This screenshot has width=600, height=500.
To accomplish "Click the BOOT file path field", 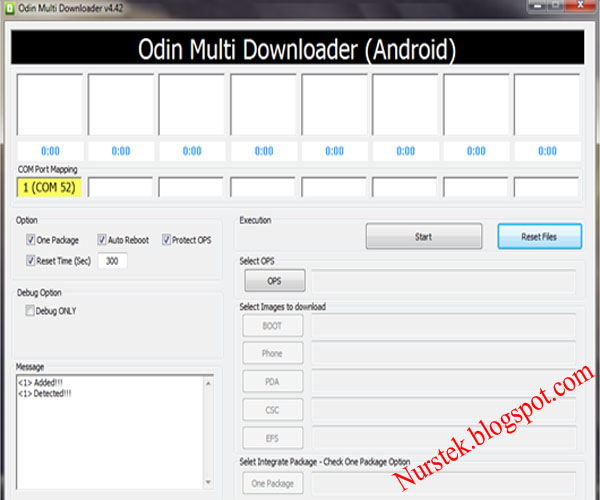I will pos(443,326).
